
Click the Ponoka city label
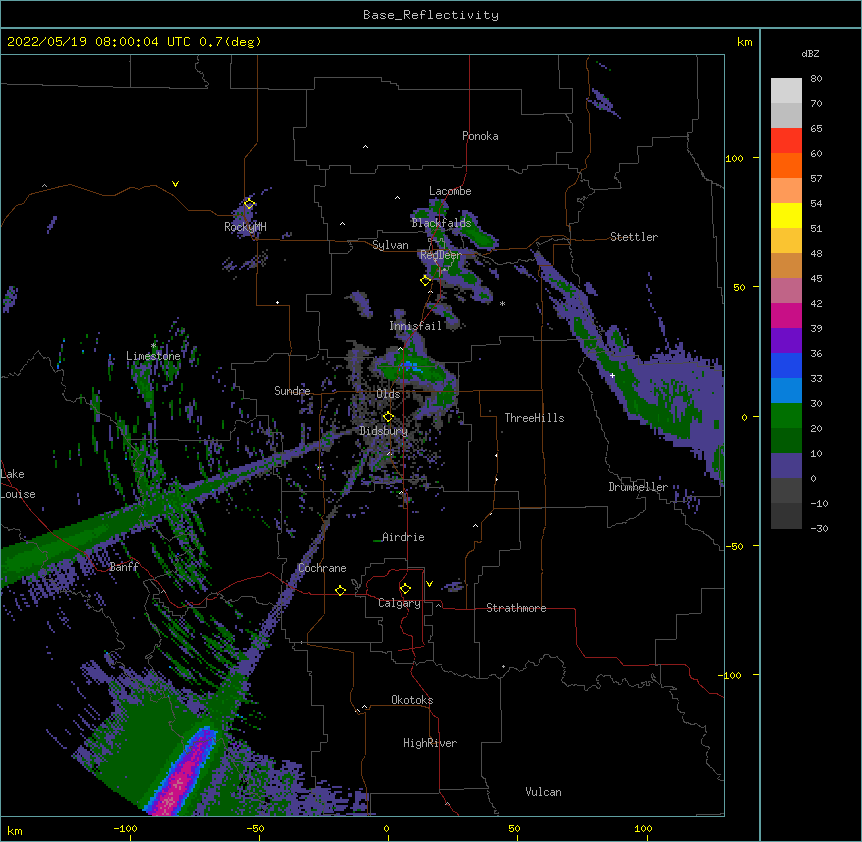pyautogui.click(x=480, y=136)
